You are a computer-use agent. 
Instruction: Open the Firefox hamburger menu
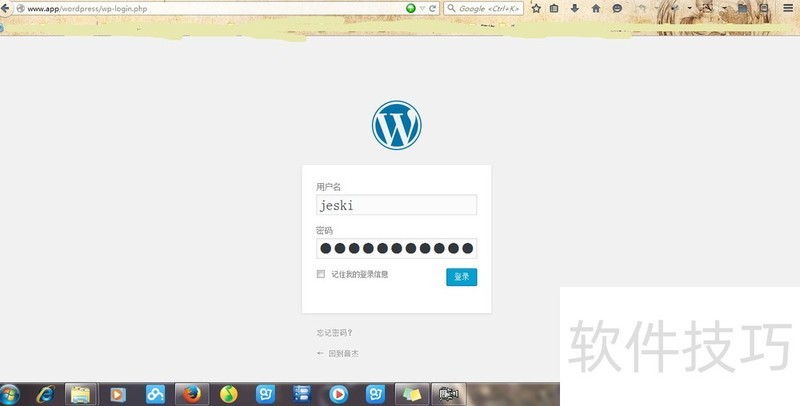point(788,8)
